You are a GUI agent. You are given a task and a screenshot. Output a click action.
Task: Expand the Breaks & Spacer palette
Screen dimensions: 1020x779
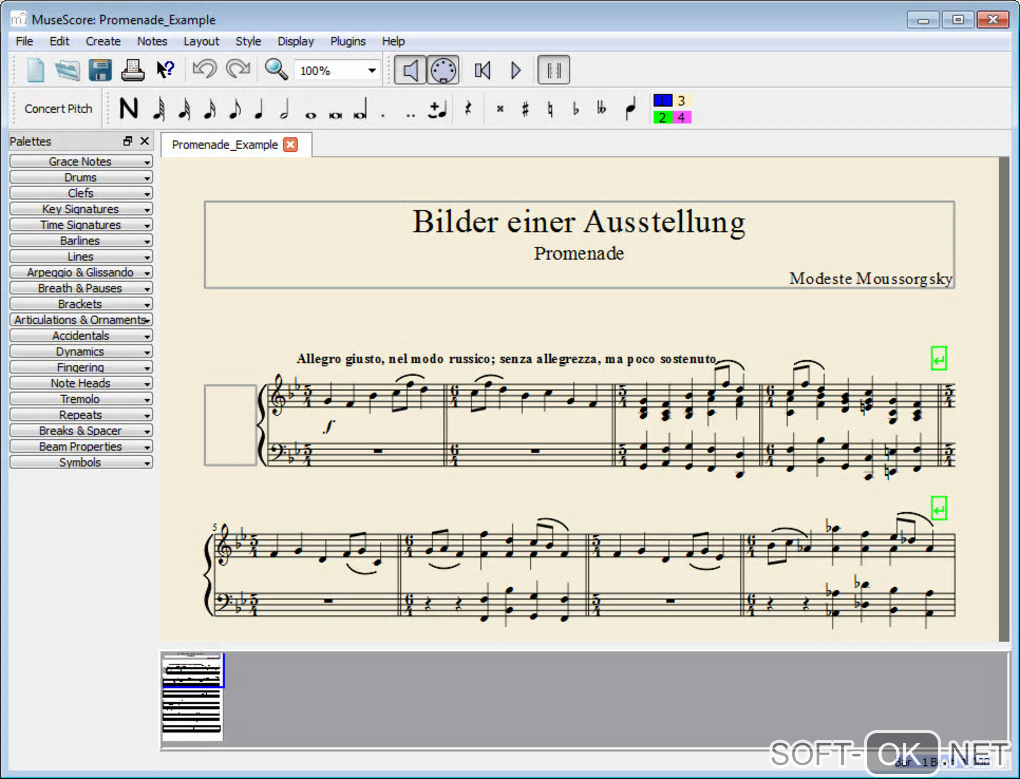point(81,430)
